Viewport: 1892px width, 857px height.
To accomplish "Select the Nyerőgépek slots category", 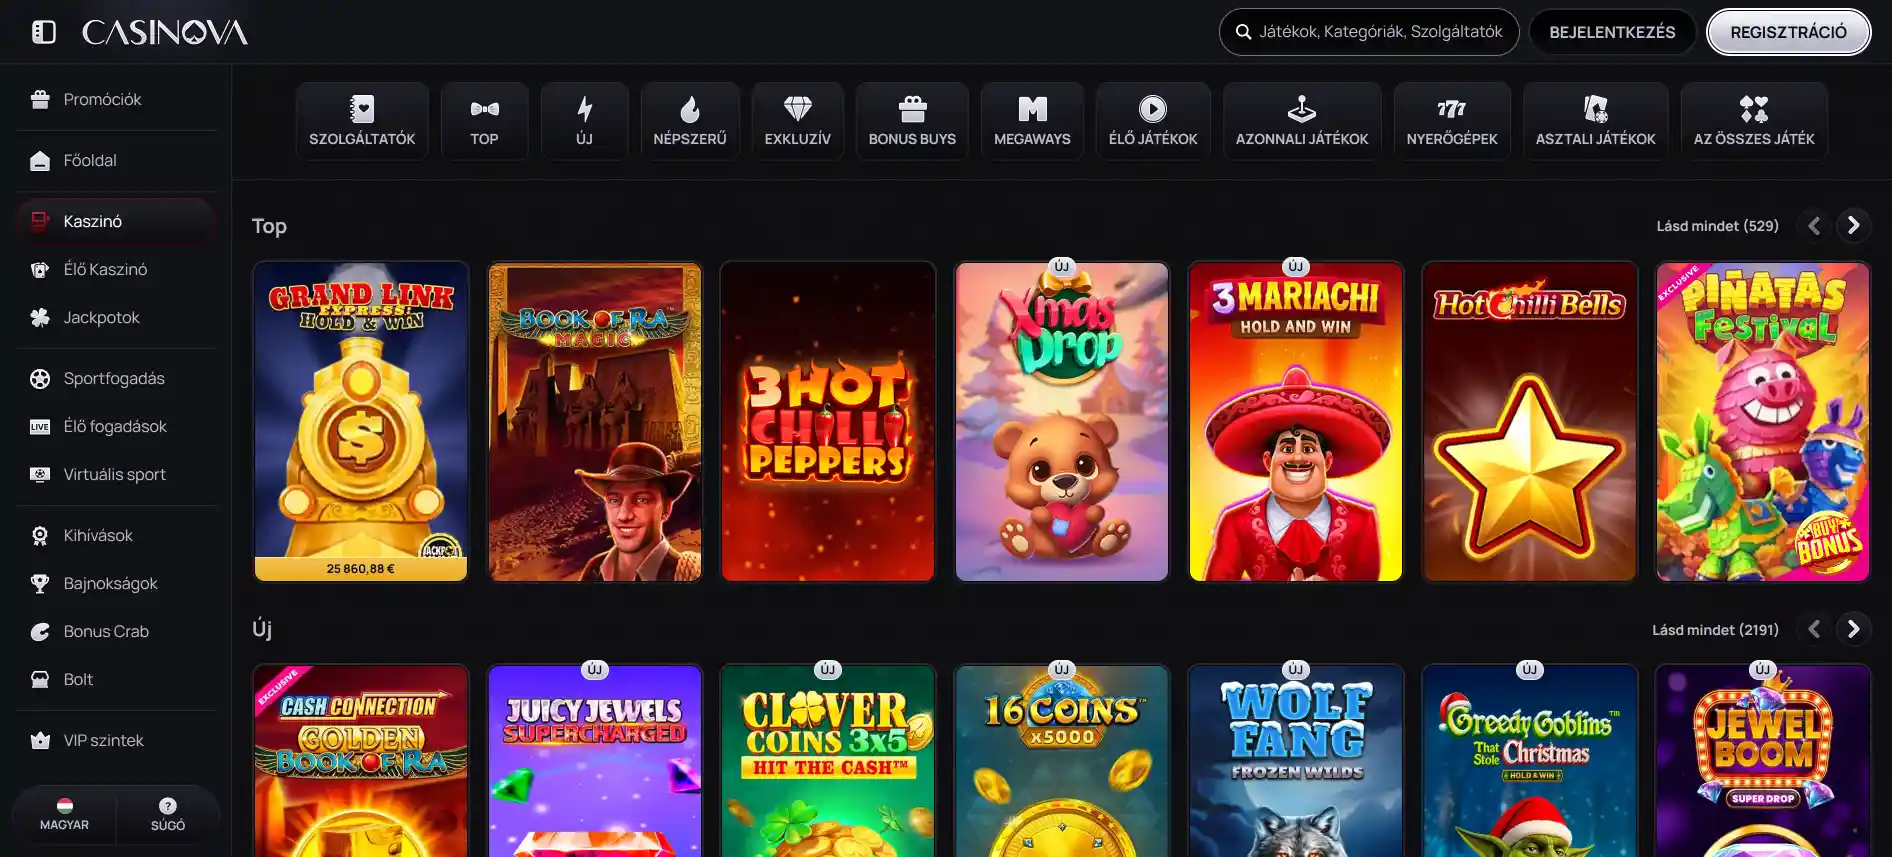I will [x=1451, y=121].
